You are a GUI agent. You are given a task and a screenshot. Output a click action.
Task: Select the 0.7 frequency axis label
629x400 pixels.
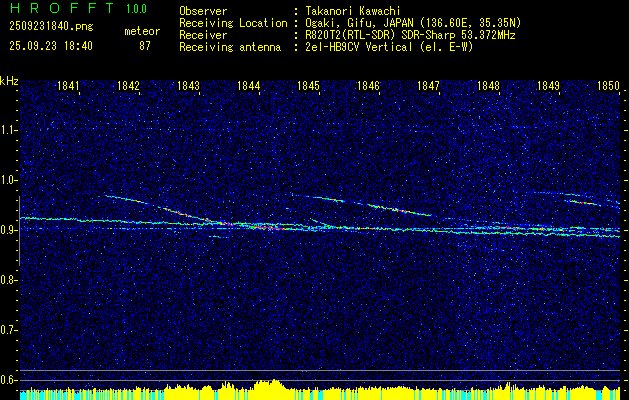coord(9,329)
